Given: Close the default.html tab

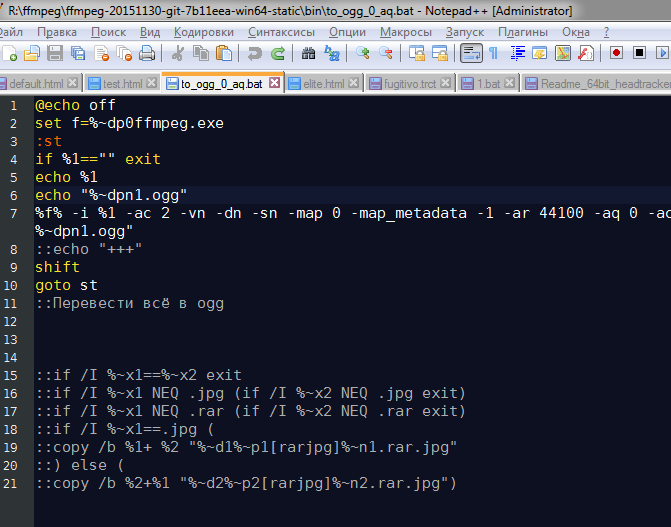Looking at the screenshot, I should 73,83.
